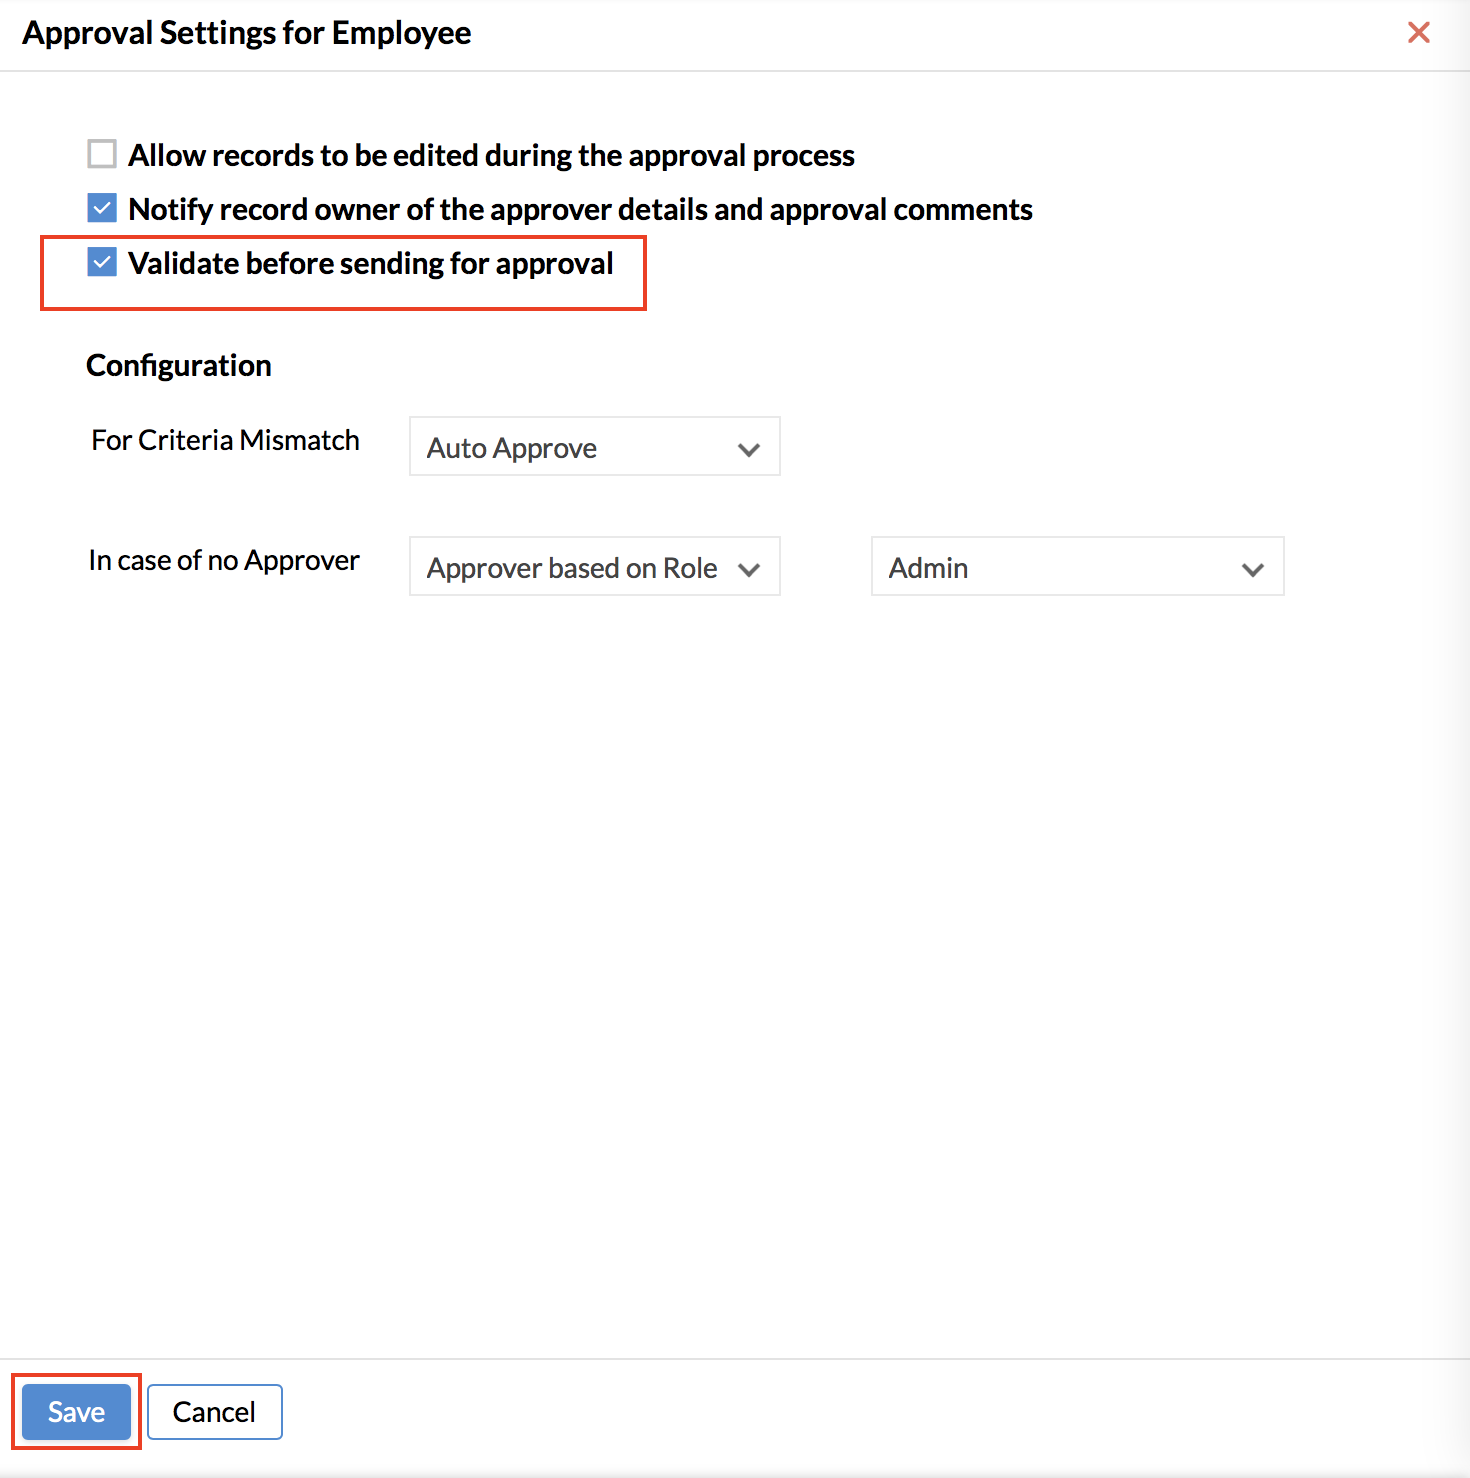Open the Auto Approve dropdown
This screenshot has height=1478, width=1470.
click(595, 446)
